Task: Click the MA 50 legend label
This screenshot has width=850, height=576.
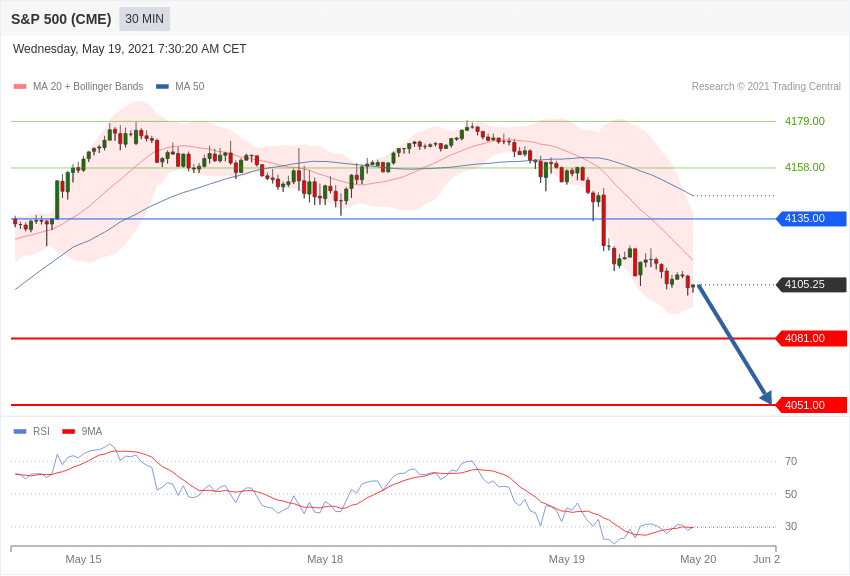Action: (x=190, y=86)
